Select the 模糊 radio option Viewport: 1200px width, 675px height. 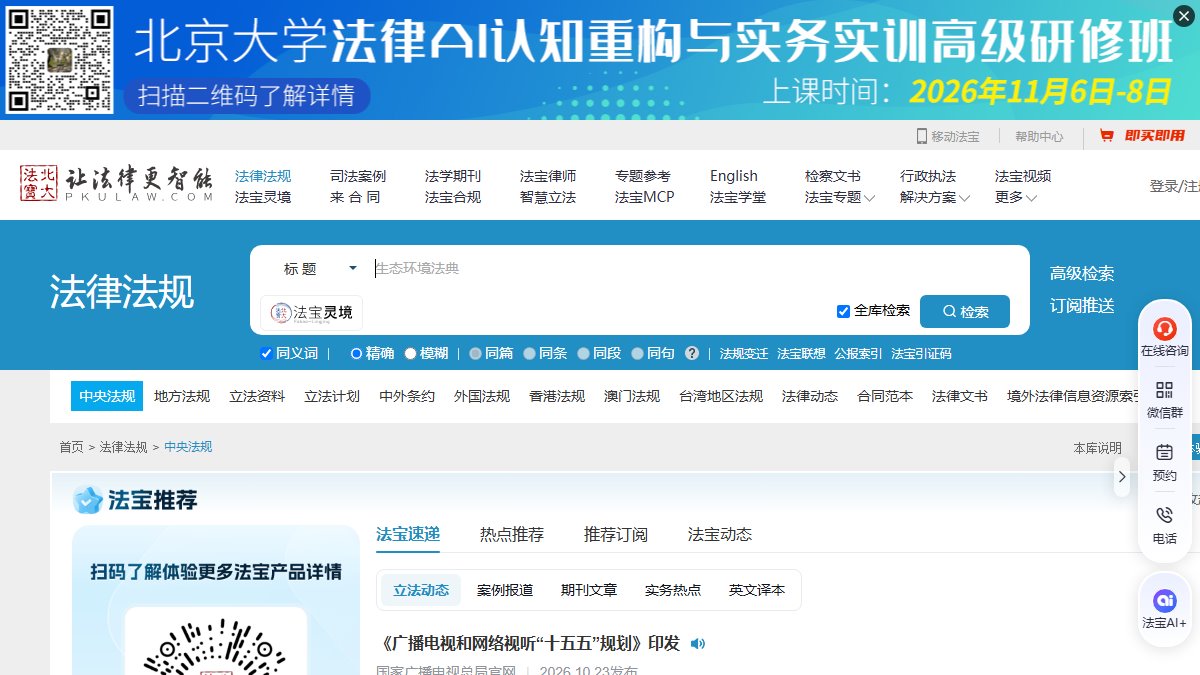[x=410, y=353]
